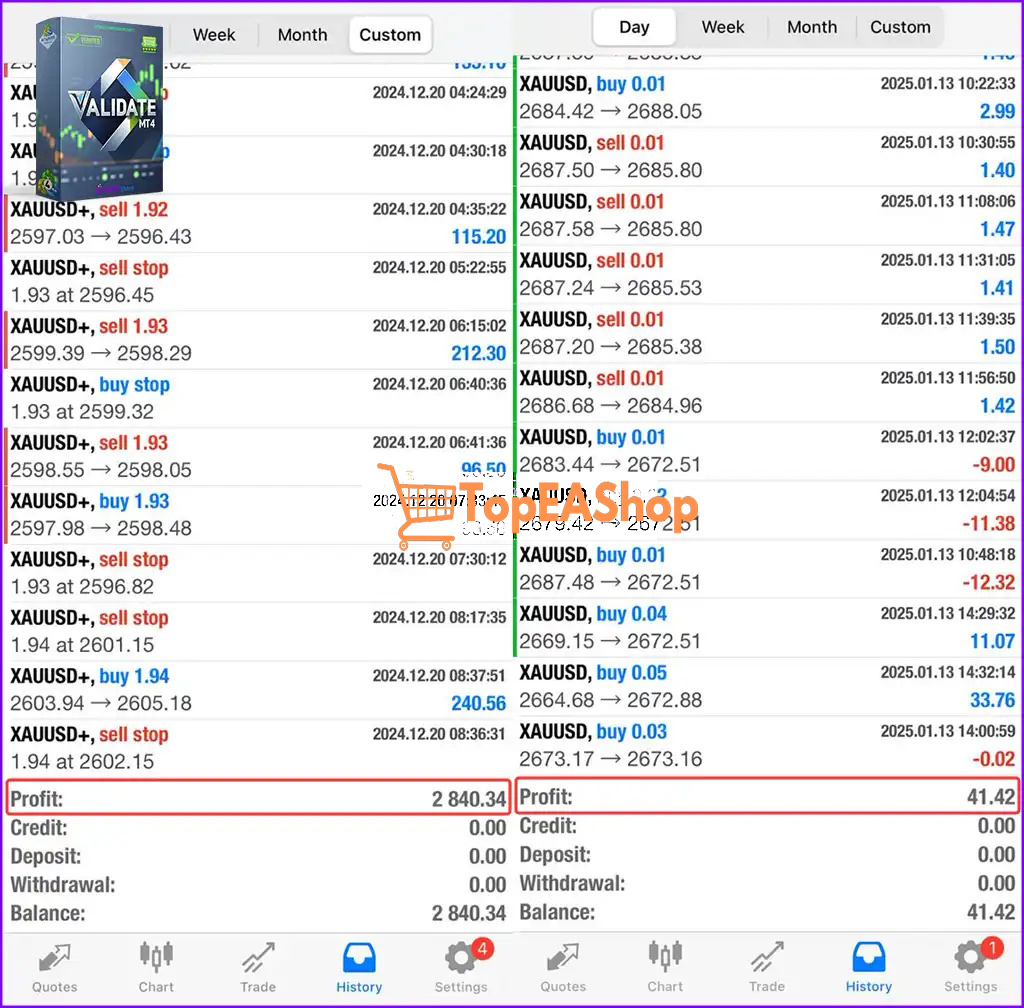Screen dimensions: 1024x1008
Task: Select XAUUSD buy 0.05 trade showing 33.76
Action: coord(767,686)
